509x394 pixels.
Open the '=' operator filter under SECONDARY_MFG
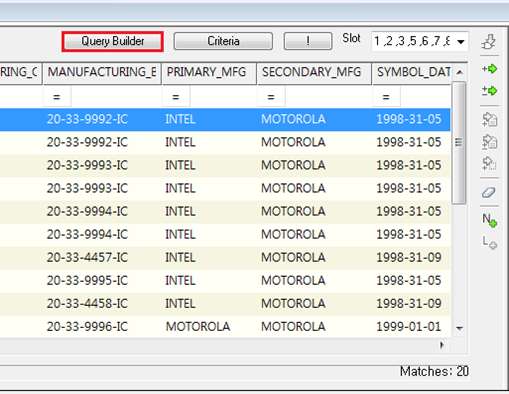pyautogui.click(x=271, y=97)
